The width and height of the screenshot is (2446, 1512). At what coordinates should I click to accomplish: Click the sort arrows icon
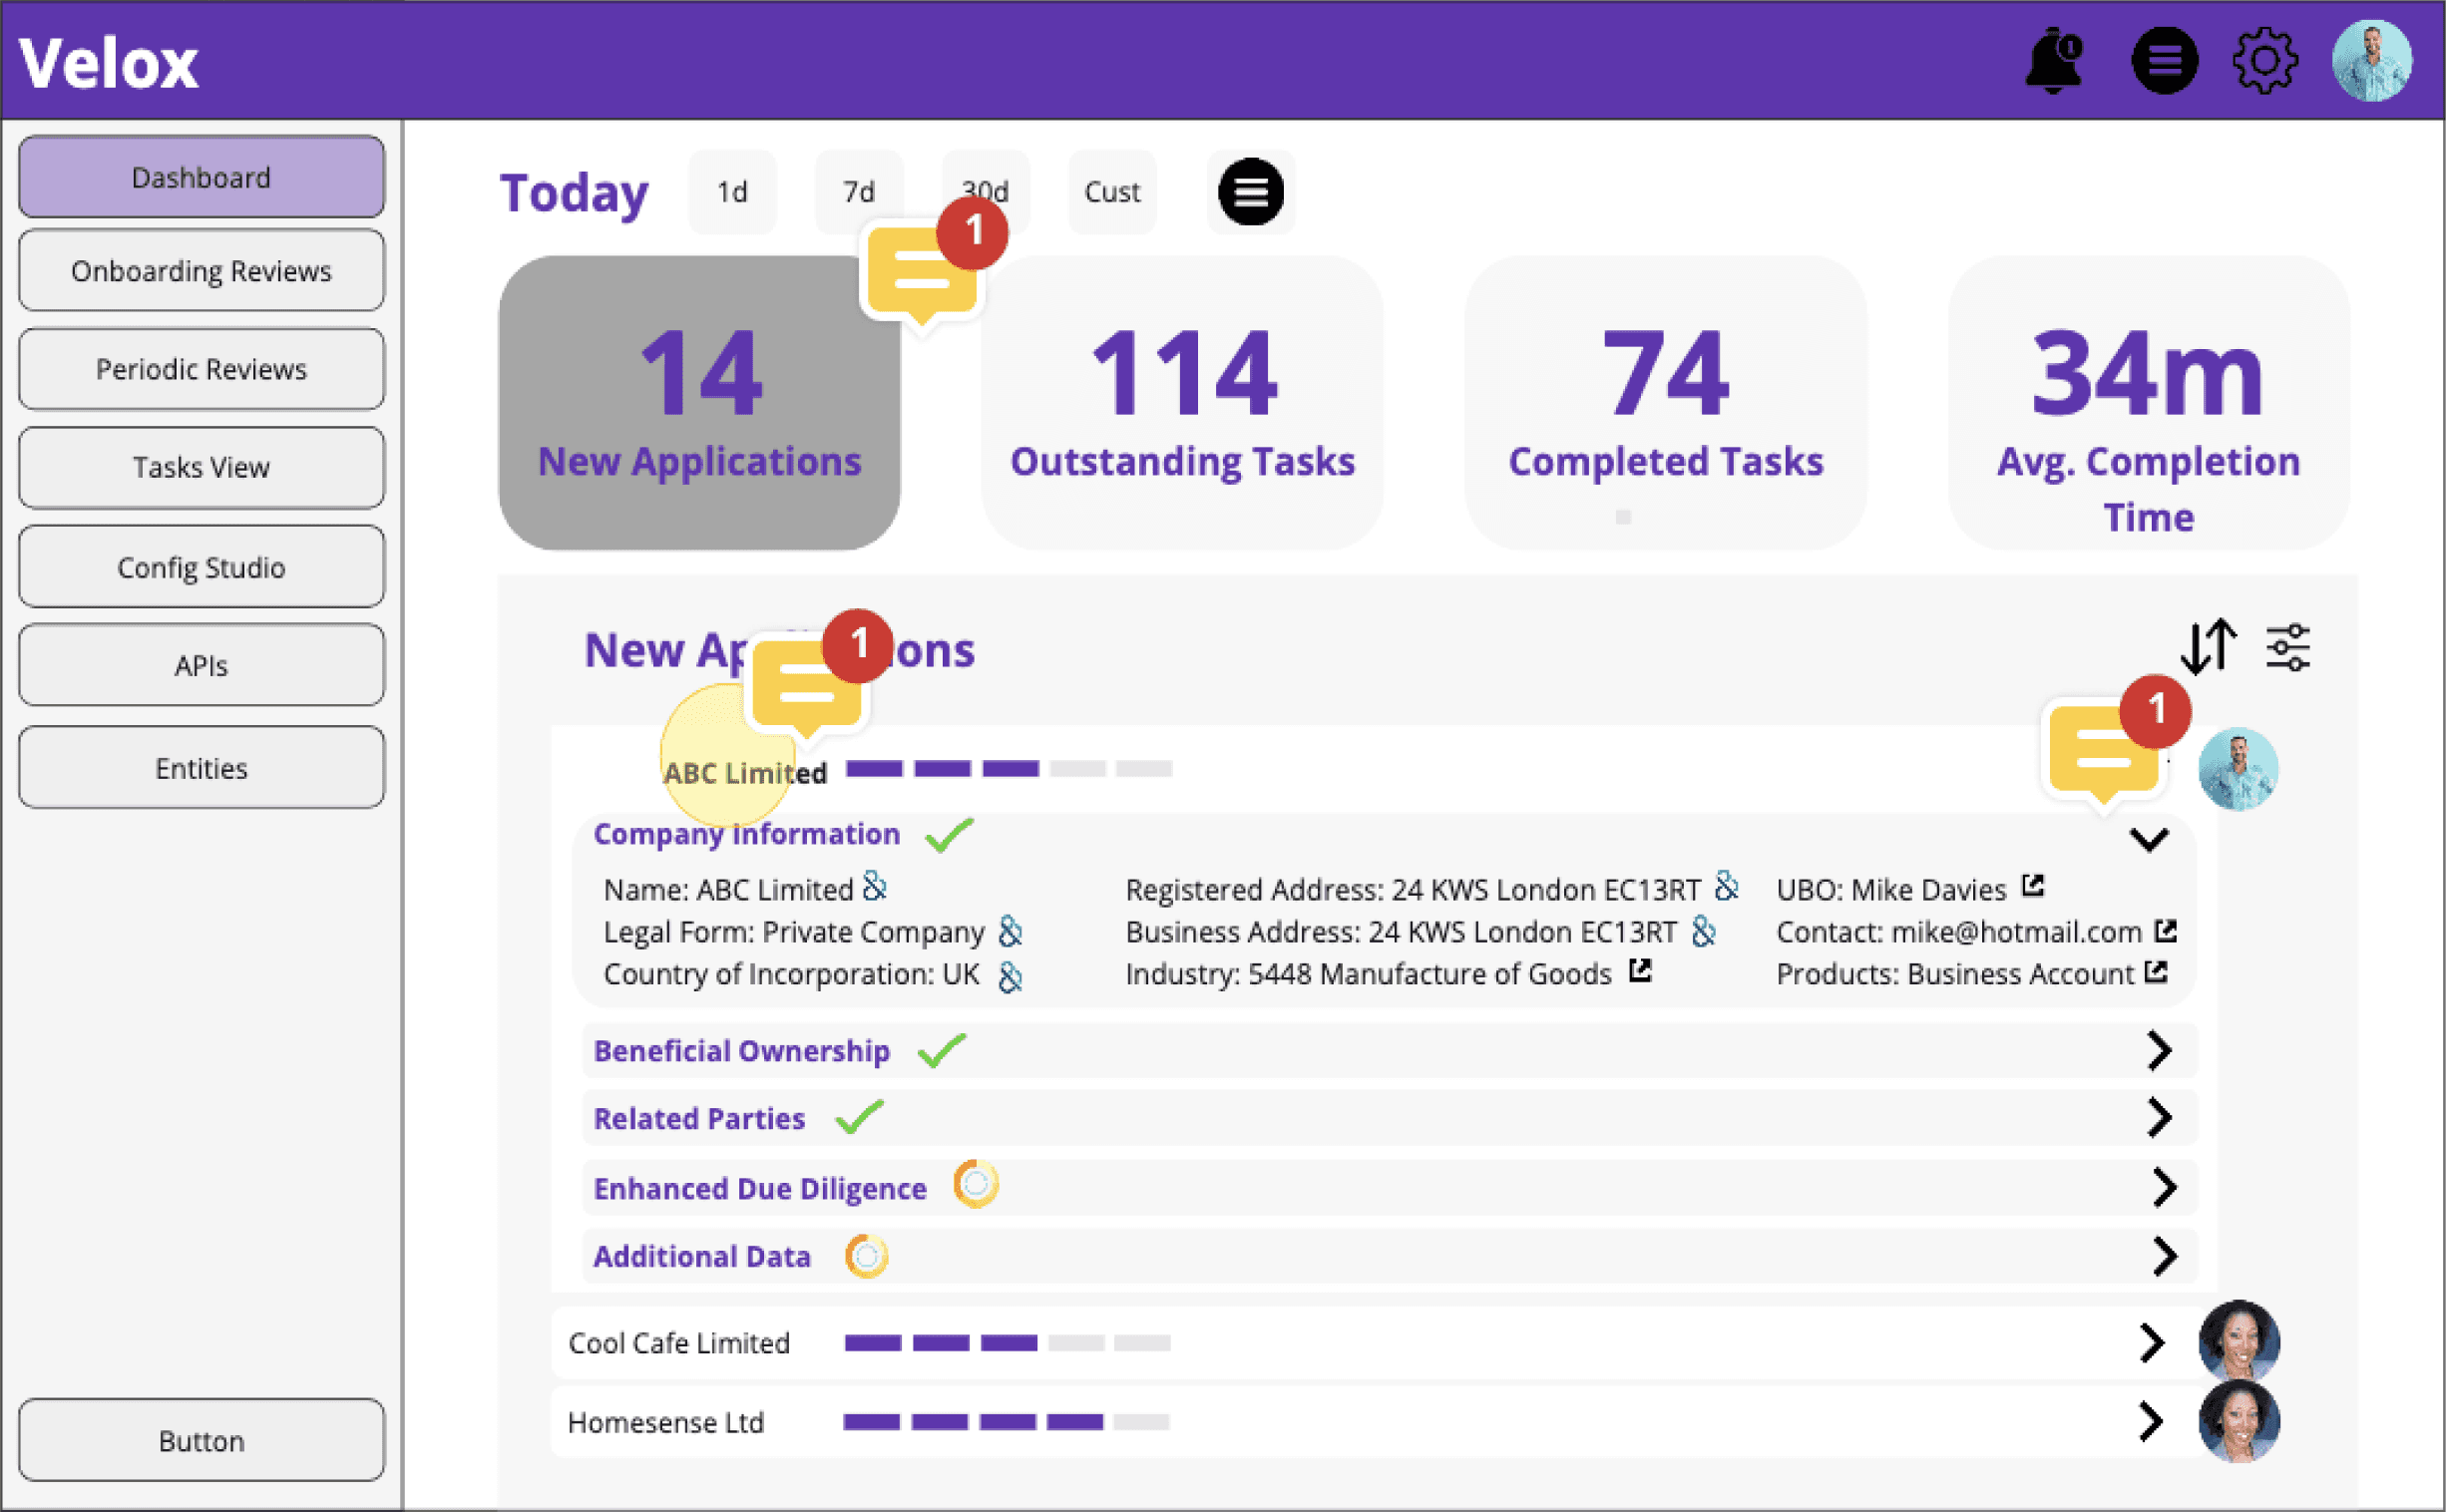coord(2208,646)
